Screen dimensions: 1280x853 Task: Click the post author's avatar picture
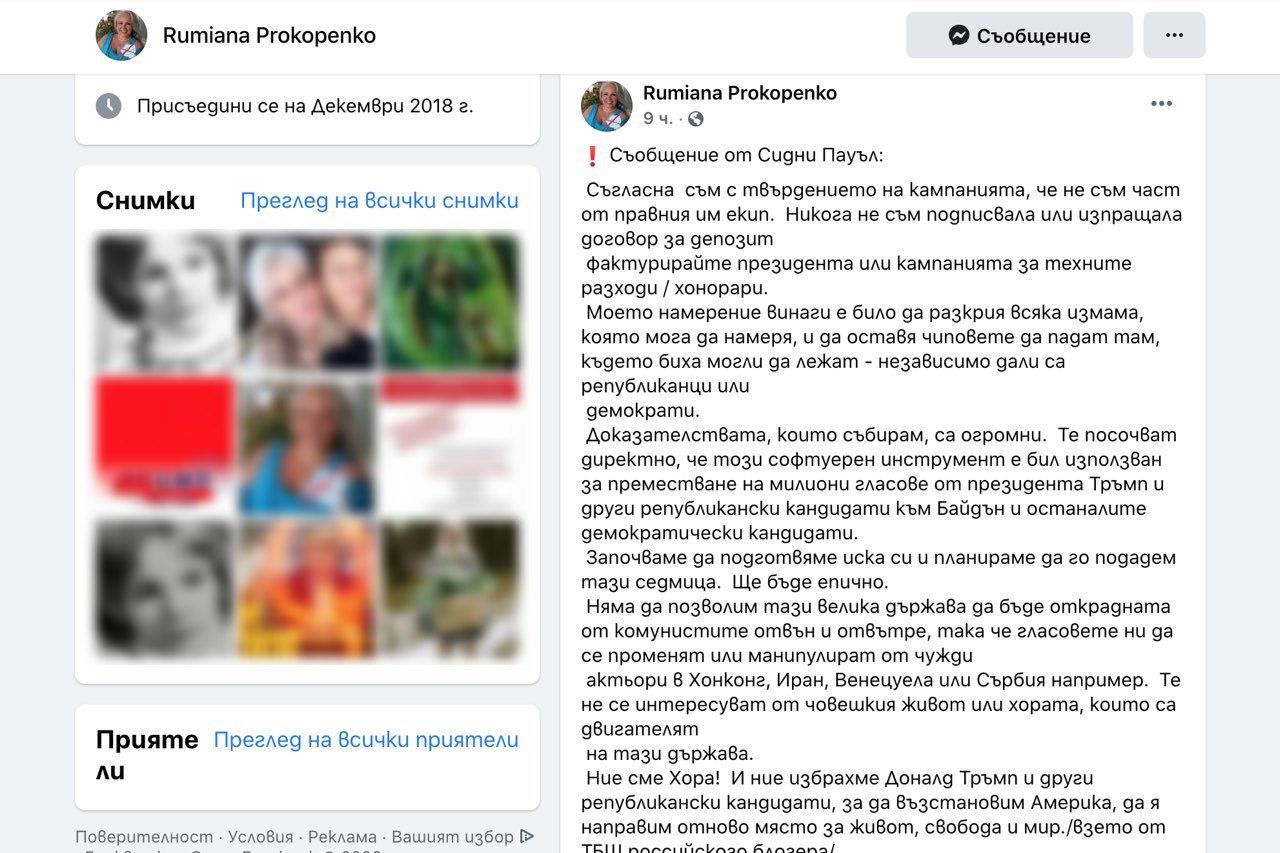click(607, 106)
